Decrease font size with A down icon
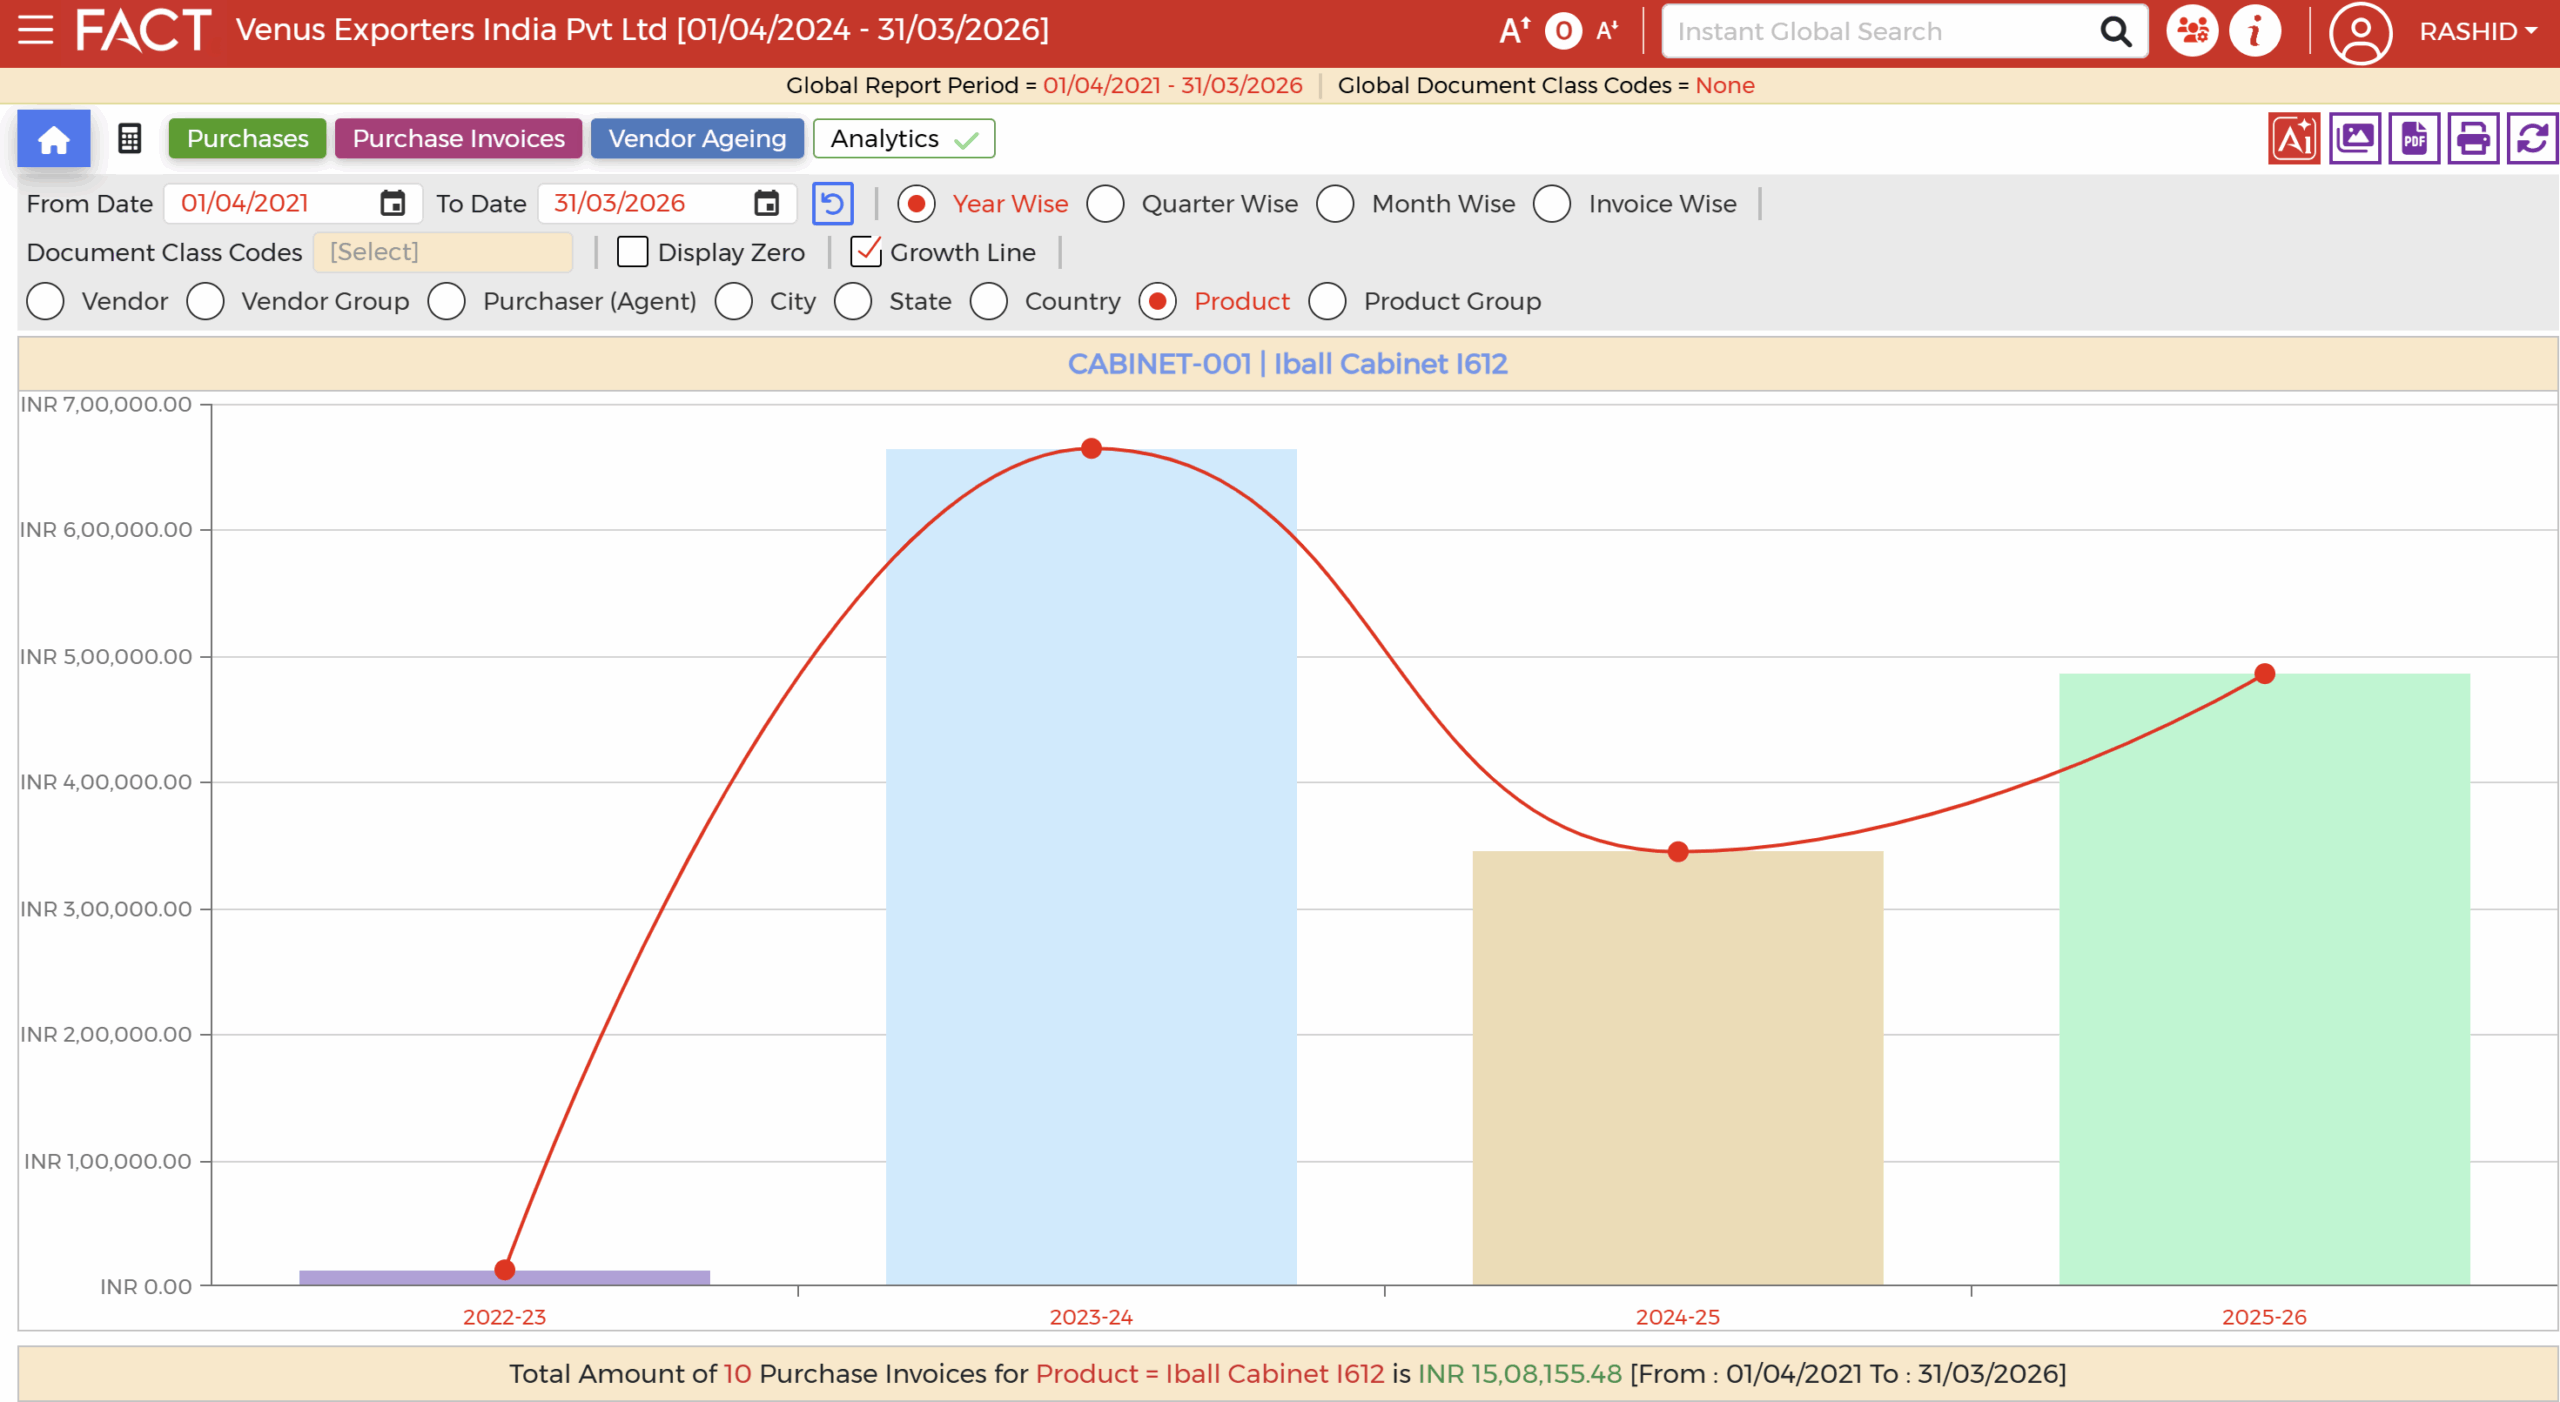This screenshot has height=1402, width=2560. (1607, 31)
